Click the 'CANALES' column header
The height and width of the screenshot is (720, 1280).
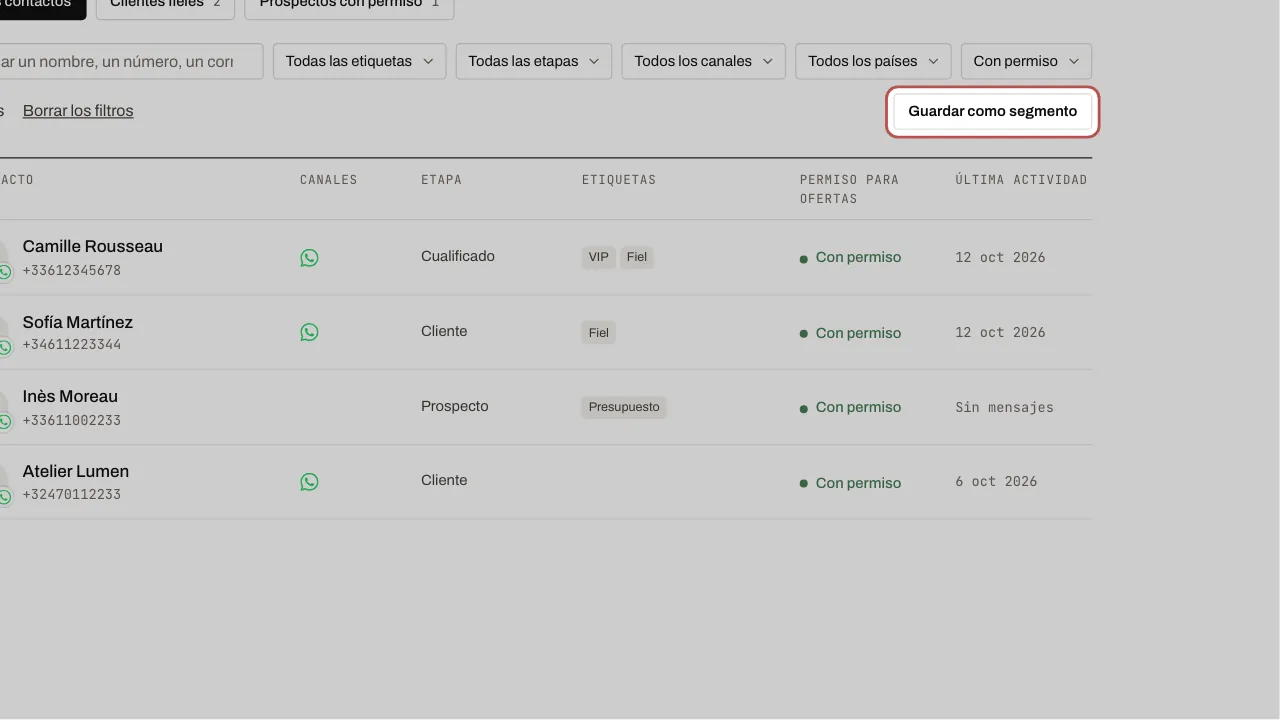329,180
